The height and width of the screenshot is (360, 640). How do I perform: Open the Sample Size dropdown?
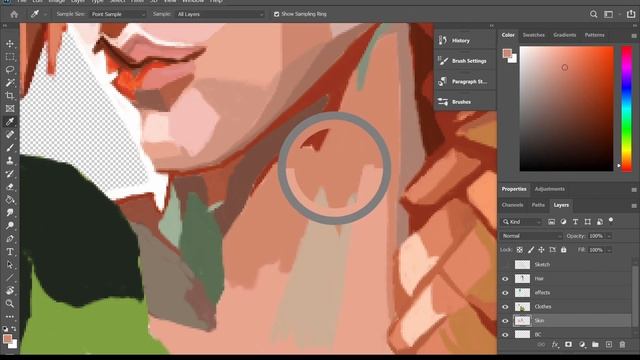[118, 14]
